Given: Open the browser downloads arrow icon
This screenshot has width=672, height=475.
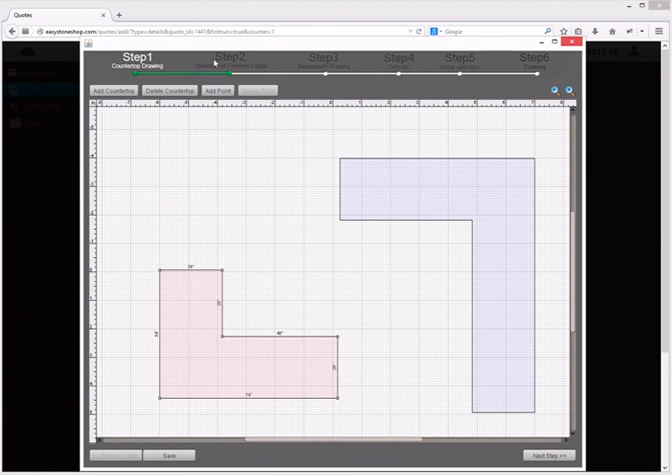Looking at the screenshot, I should (x=595, y=31).
